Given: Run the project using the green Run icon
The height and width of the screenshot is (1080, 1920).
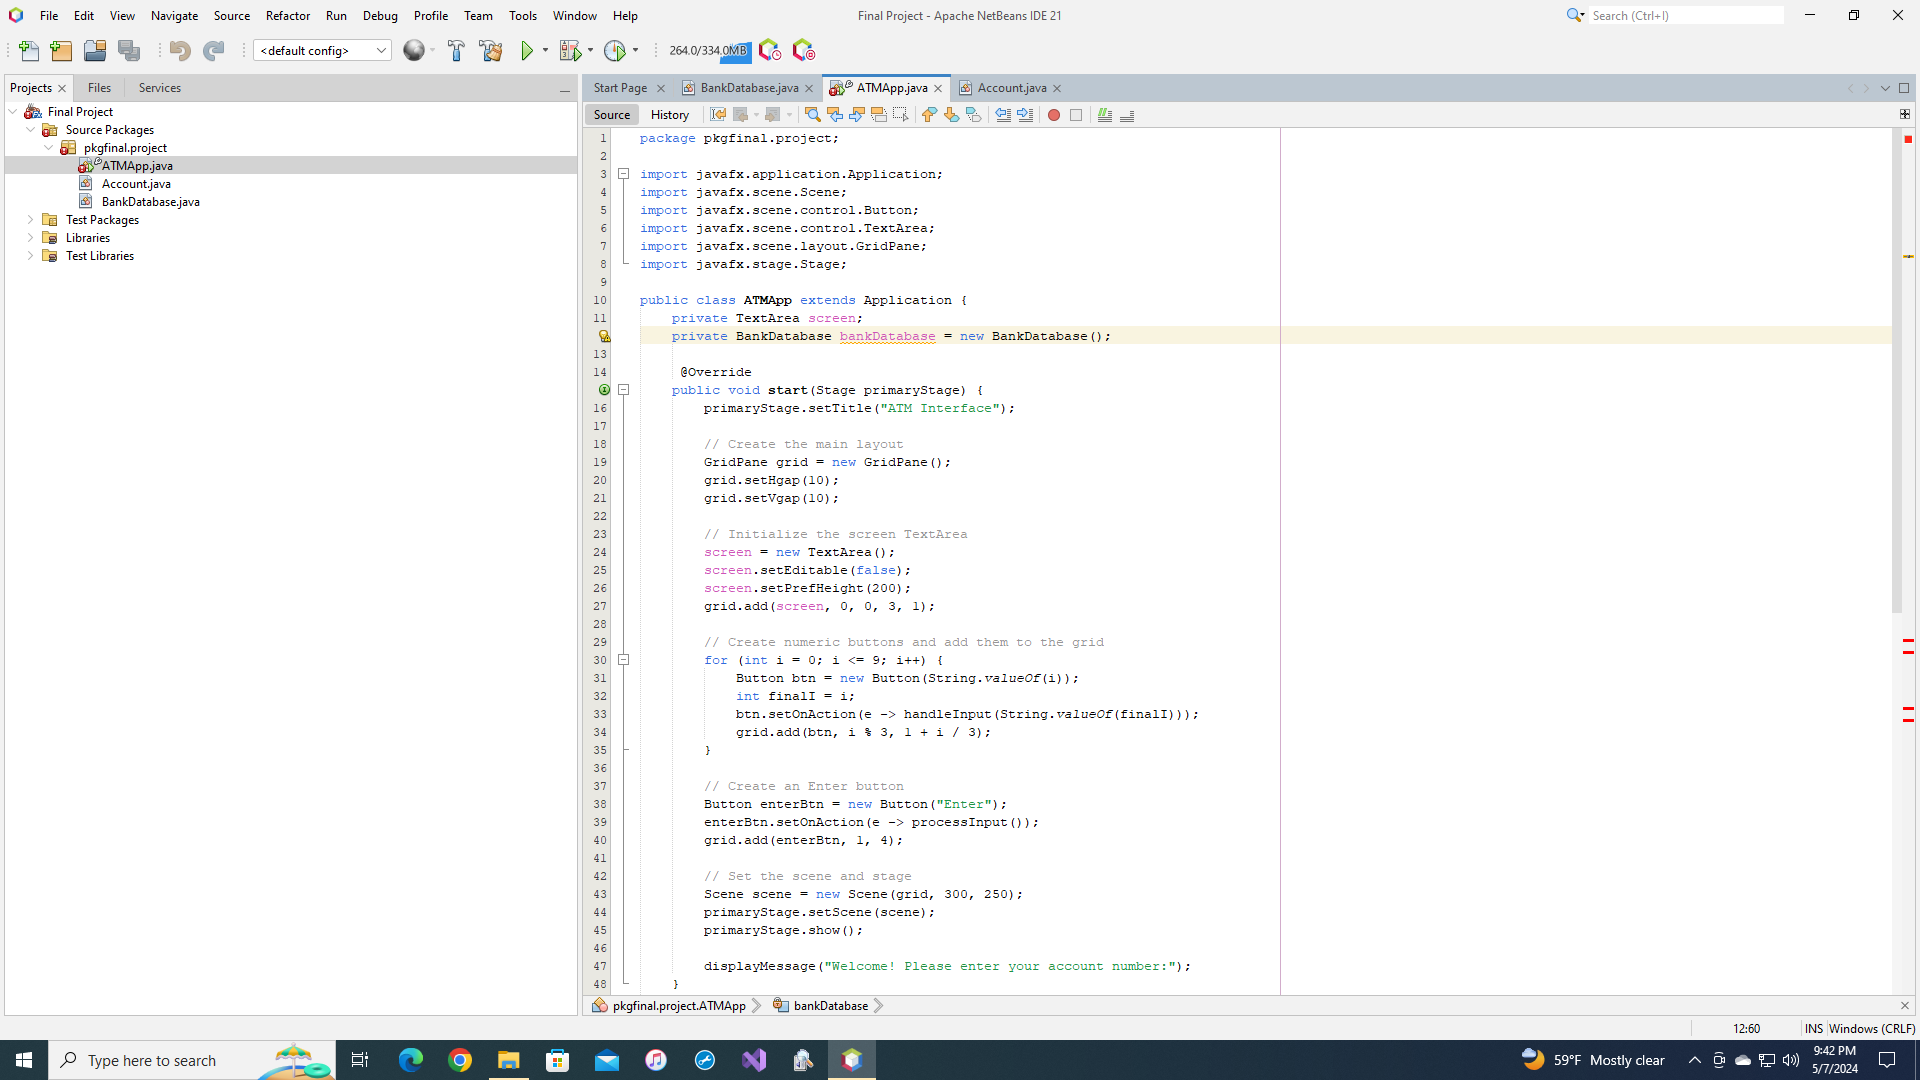Looking at the screenshot, I should point(527,50).
